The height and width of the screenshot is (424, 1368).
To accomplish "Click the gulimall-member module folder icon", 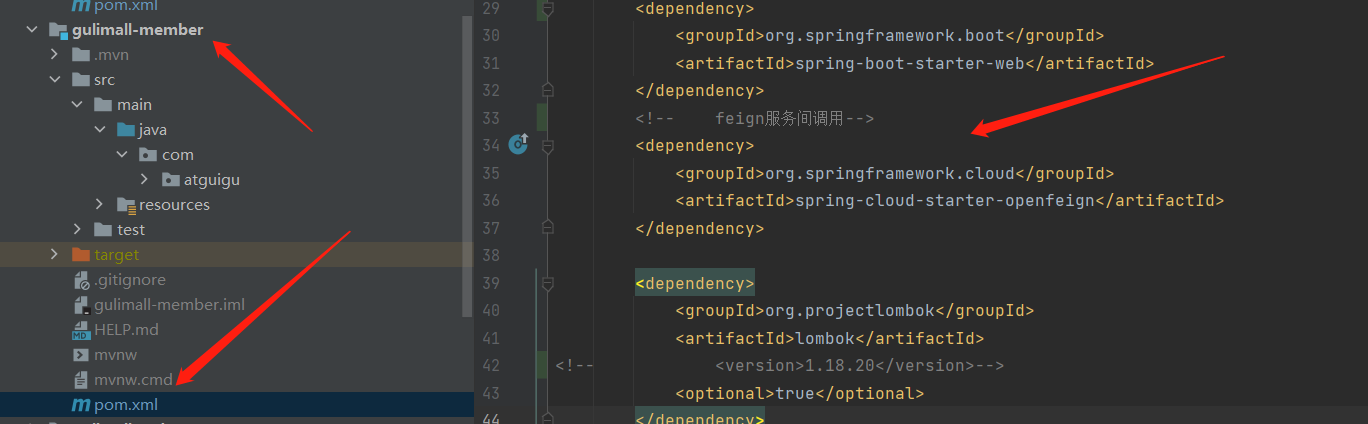I will point(58,30).
